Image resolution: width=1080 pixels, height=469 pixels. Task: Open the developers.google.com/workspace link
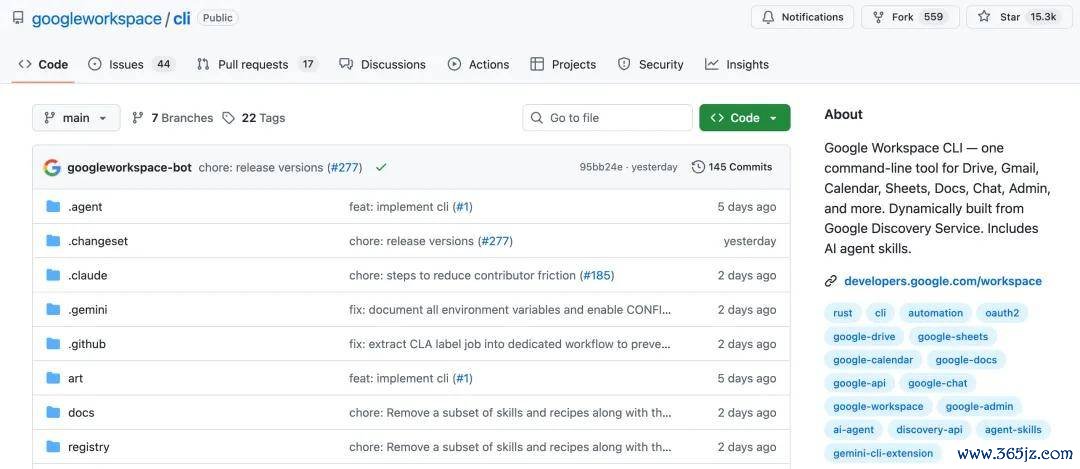click(x=942, y=281)
